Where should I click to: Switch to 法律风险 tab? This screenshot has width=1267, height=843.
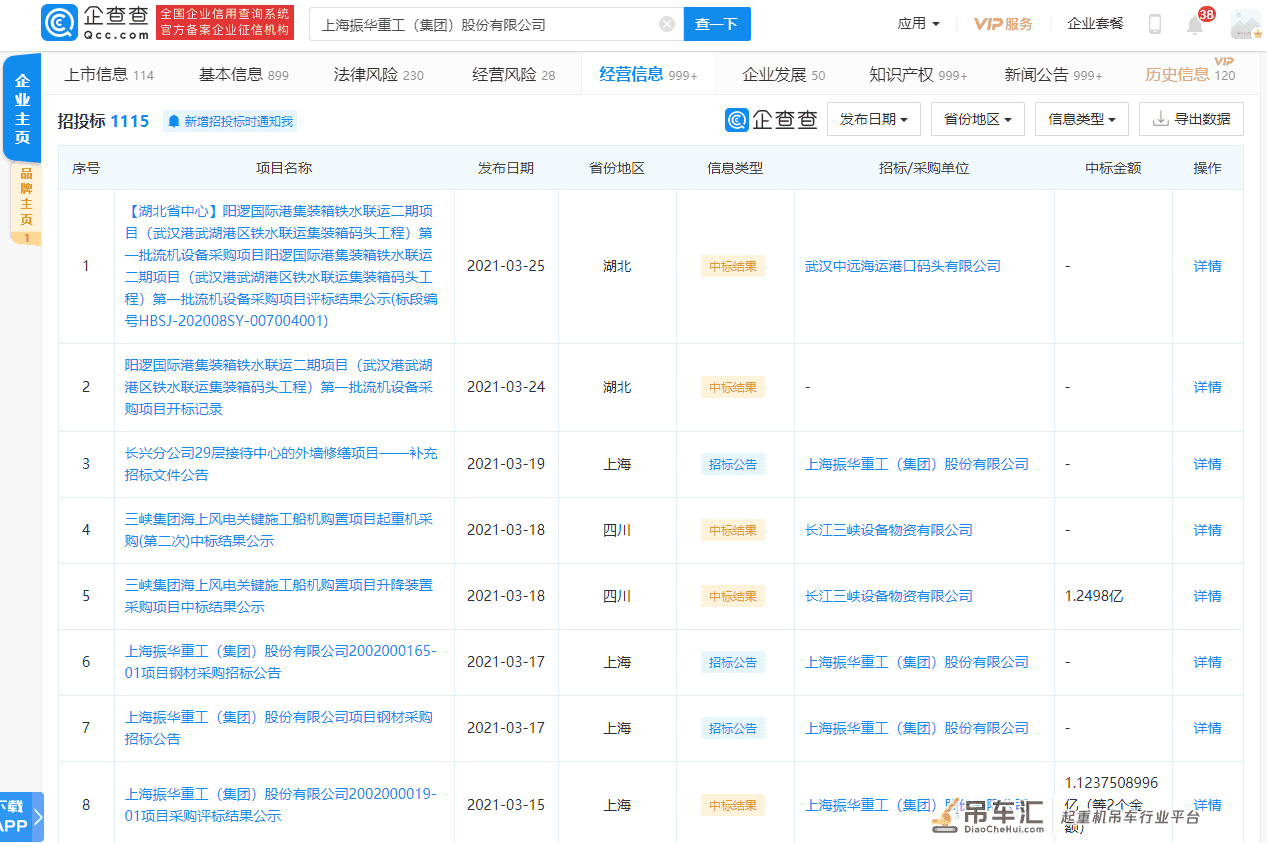[379, 75]
